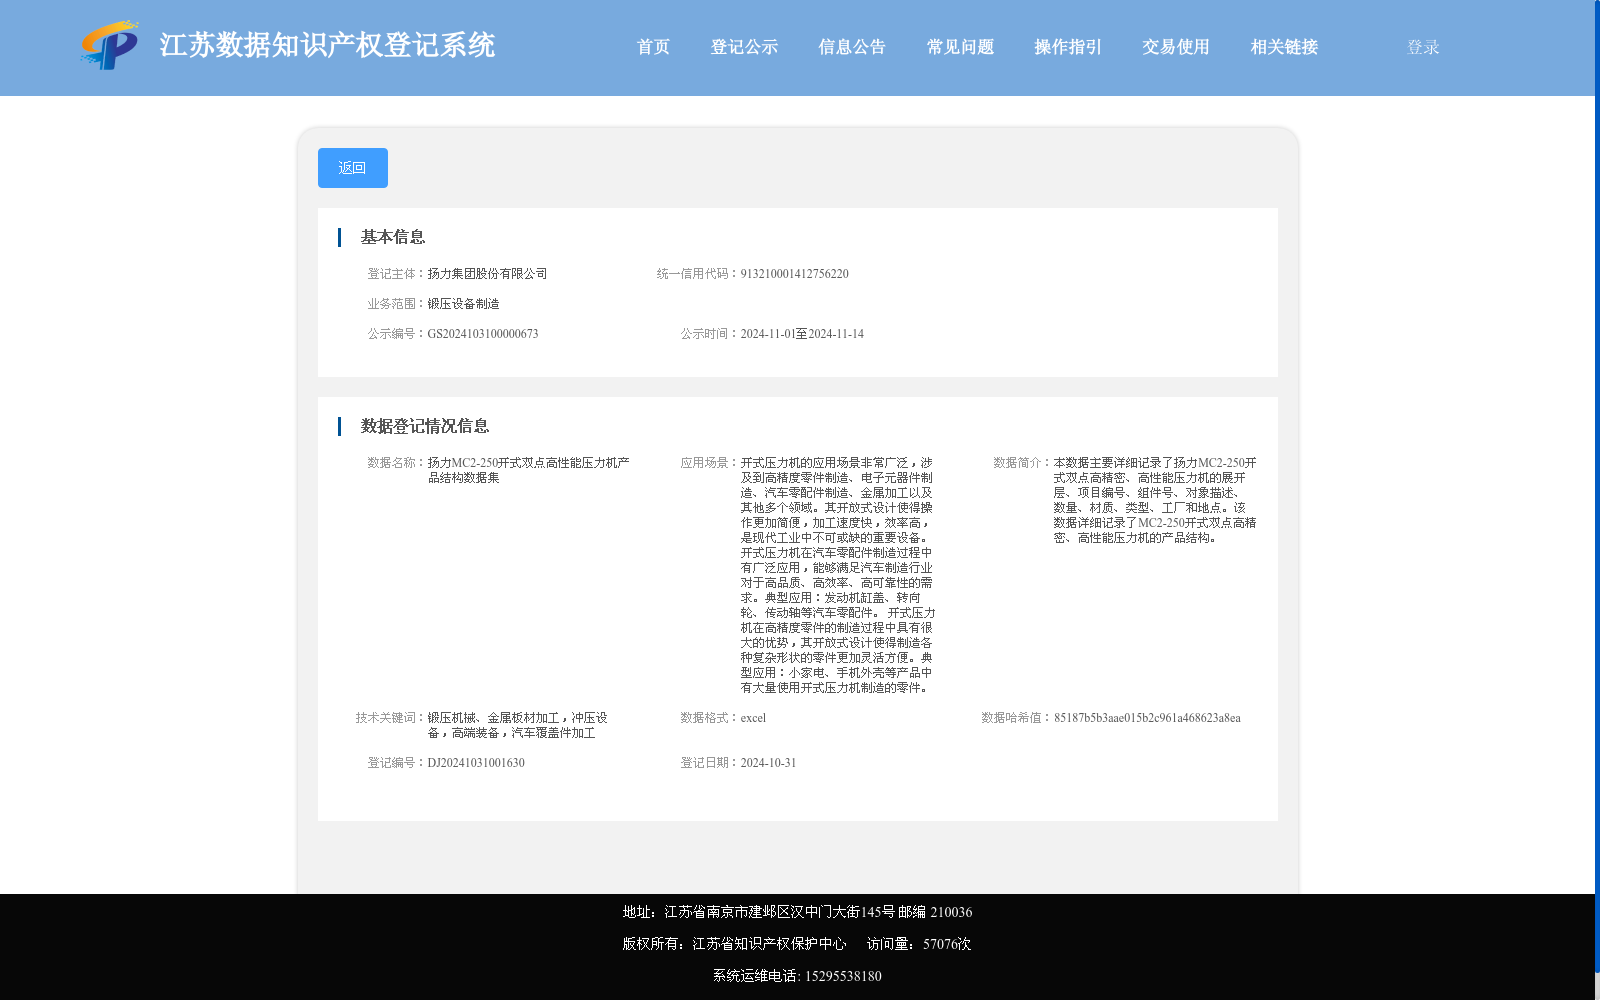Click the site title 江苏数据知识产权登记系统
Image resolution: width=1600 pixels, height=1000 pixels.
327,45
